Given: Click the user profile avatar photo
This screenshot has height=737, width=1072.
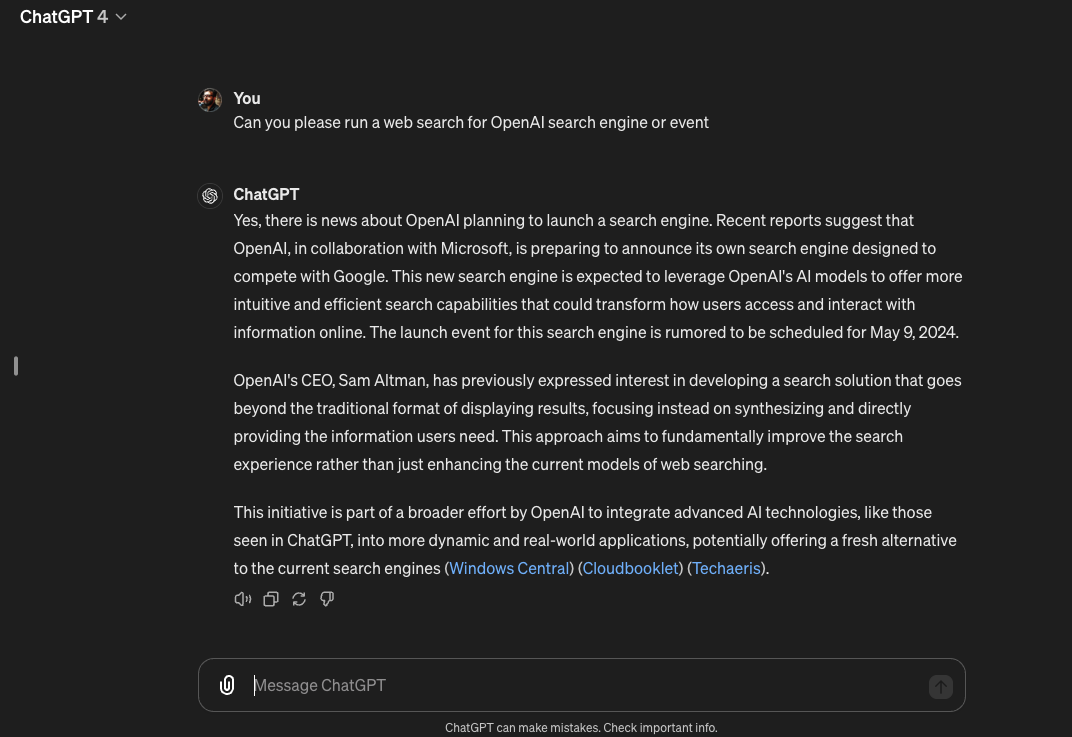Looking at the screenshot, I should tap(210, 99).
